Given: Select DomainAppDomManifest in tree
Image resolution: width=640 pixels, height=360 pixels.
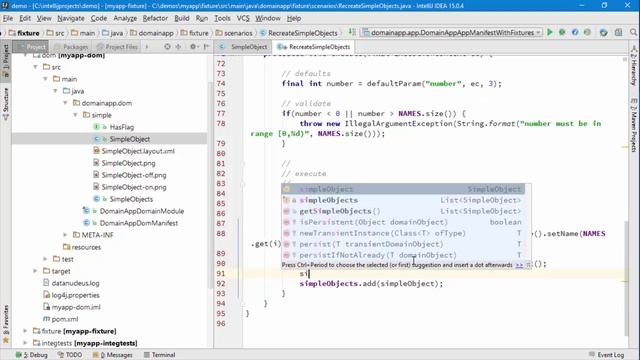Looking at the screenshot, I should [138, 223].
